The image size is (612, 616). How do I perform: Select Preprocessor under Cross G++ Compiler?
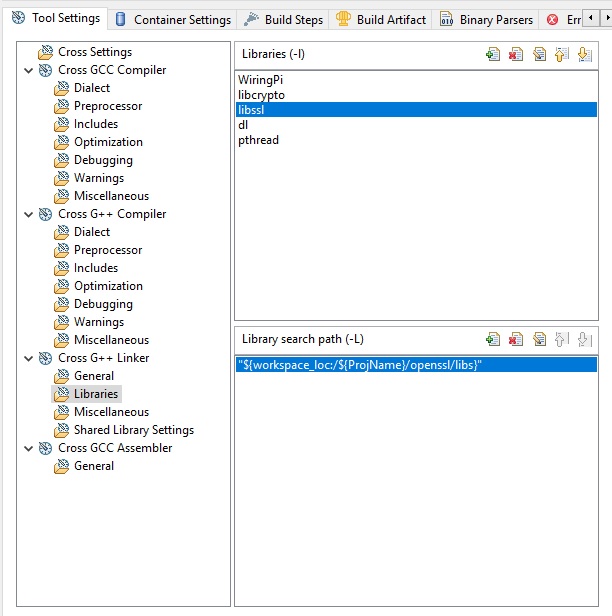pyautogui.click(x=108, y=250)
